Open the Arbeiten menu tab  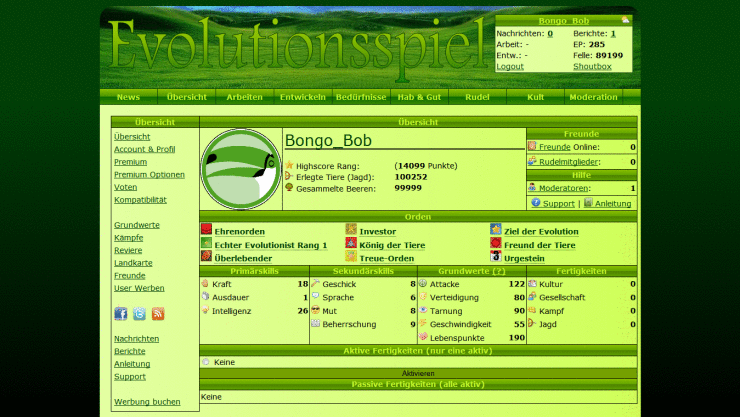pos(244,97)
